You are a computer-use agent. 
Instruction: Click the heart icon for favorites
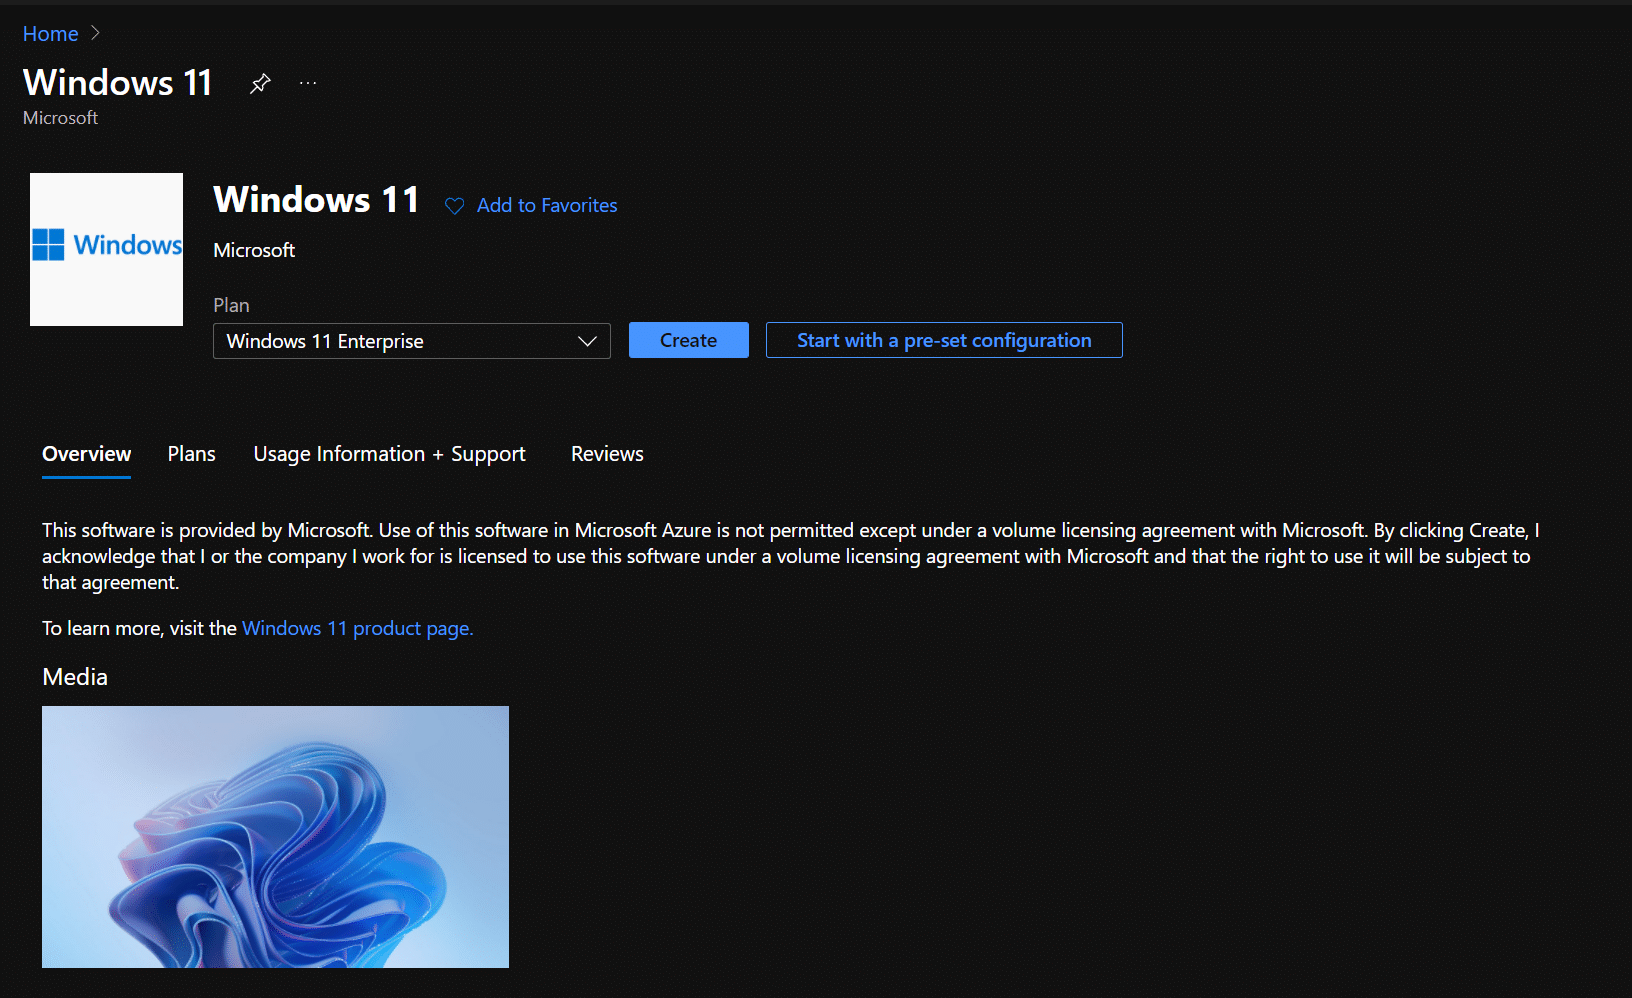[x=454, y=206]
